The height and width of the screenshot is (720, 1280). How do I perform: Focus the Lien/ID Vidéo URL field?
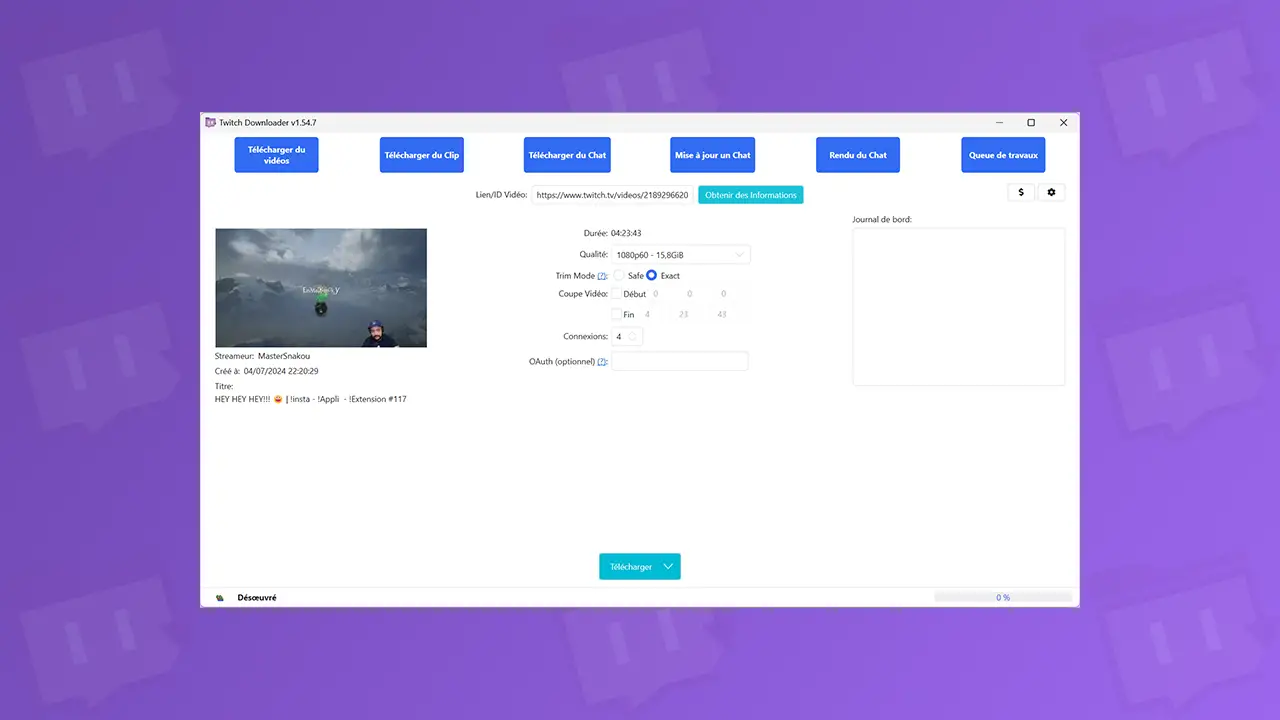pyautogui.click(x=612, y=195)
